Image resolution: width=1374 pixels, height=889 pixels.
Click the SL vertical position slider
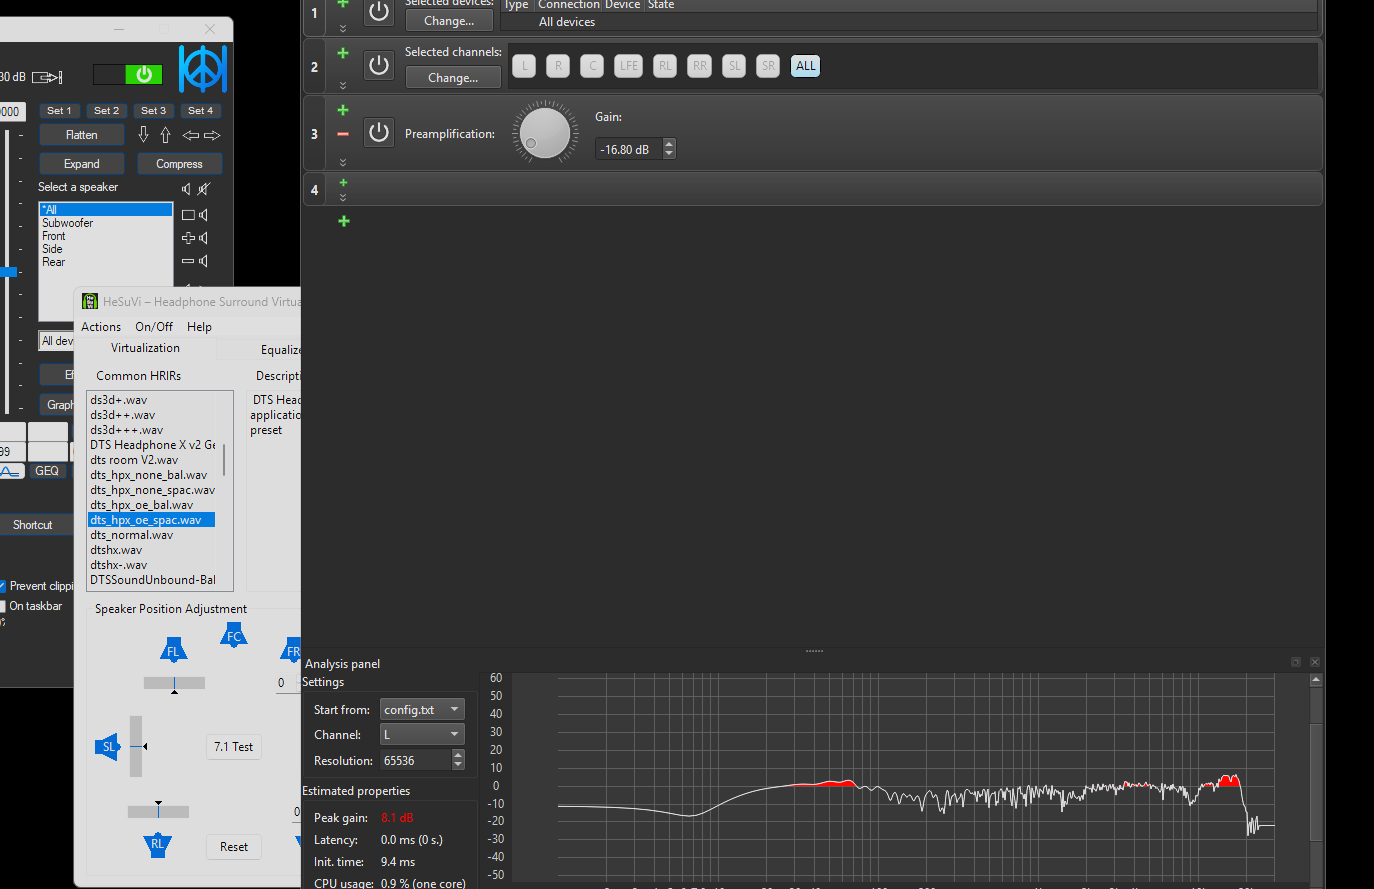136,746
